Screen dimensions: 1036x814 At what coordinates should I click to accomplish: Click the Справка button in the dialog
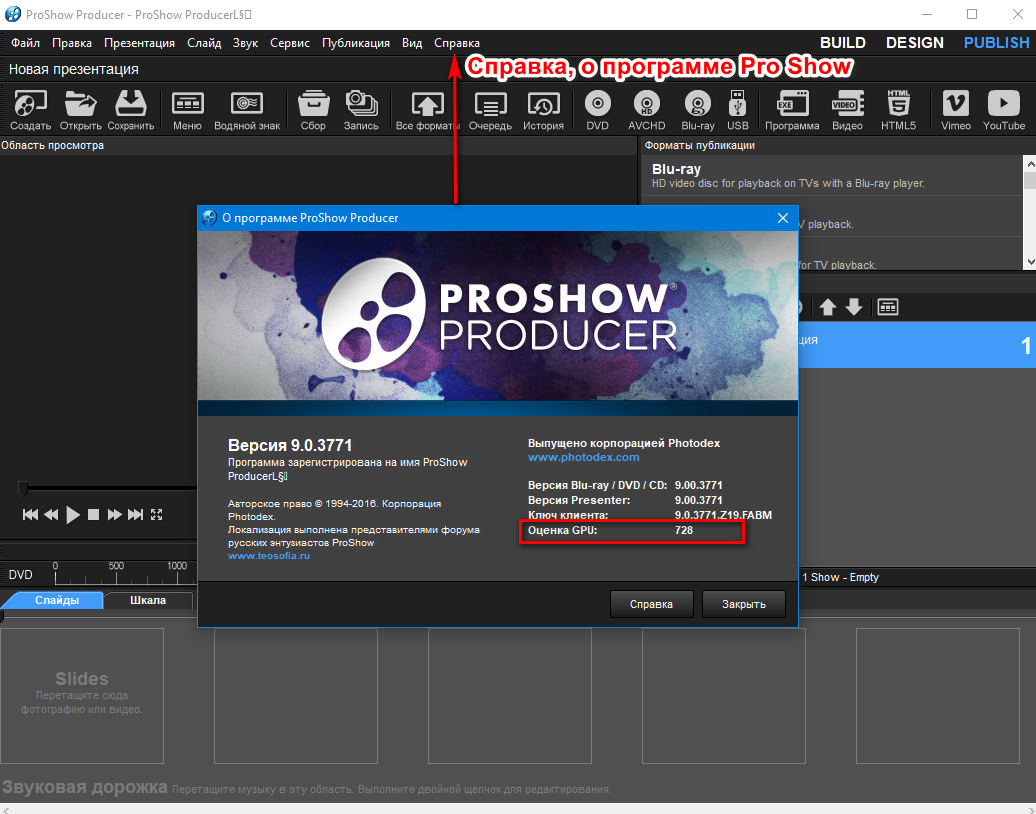click(651, 604)
